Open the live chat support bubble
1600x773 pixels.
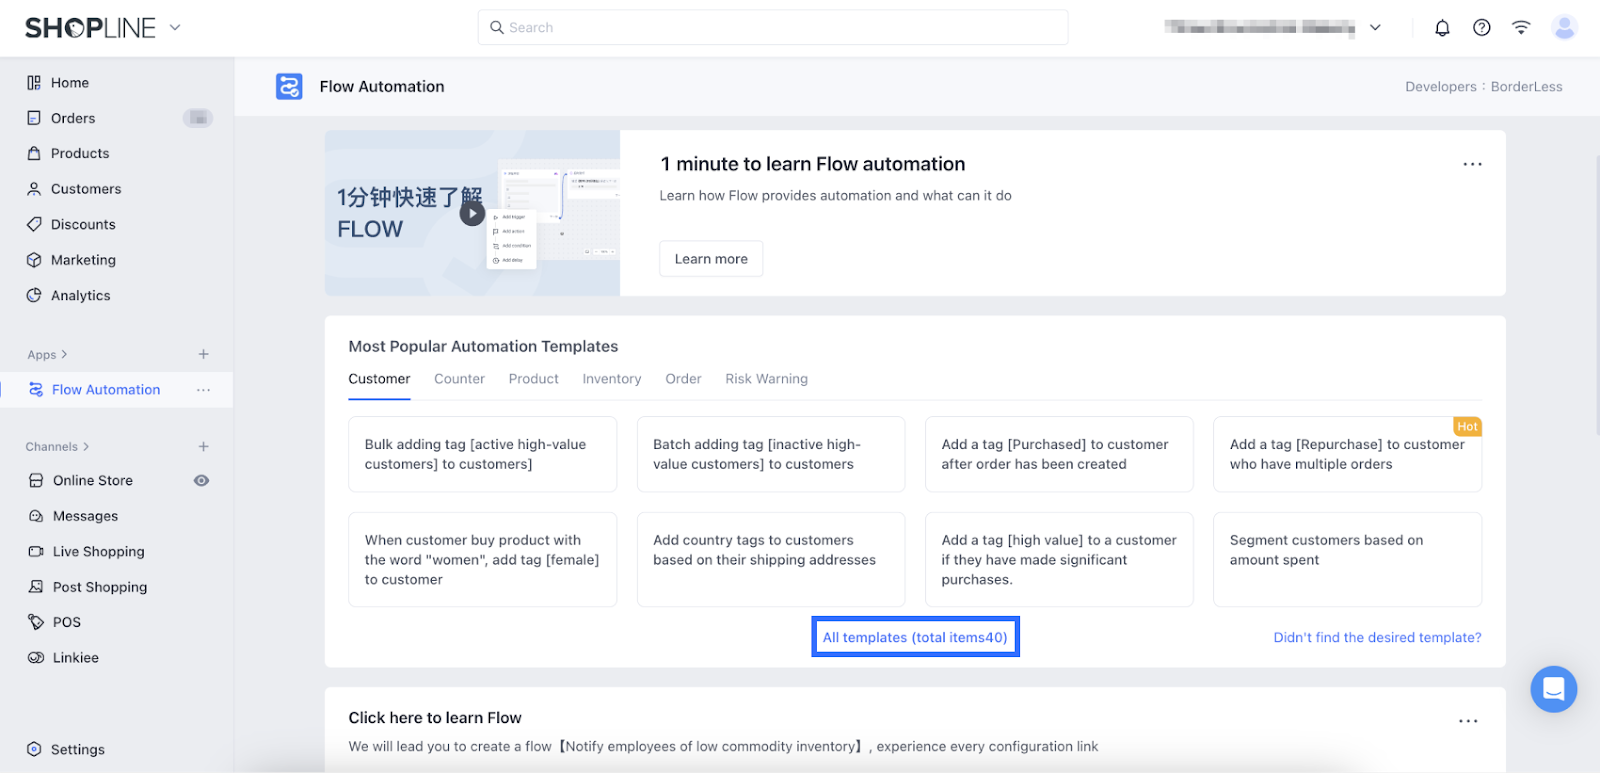(x=1553, y=689)
